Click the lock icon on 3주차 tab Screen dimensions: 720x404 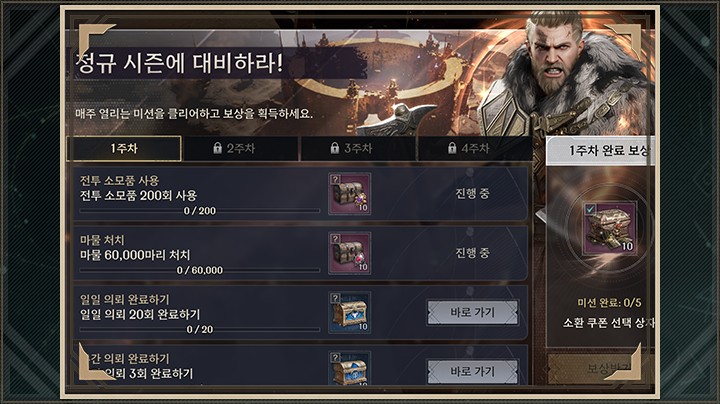(335, 148)
